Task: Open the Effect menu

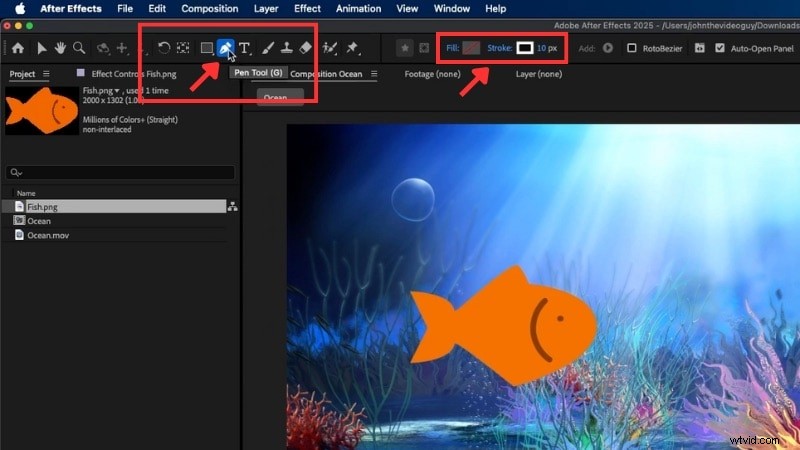Action: click(x=307, y=9)
